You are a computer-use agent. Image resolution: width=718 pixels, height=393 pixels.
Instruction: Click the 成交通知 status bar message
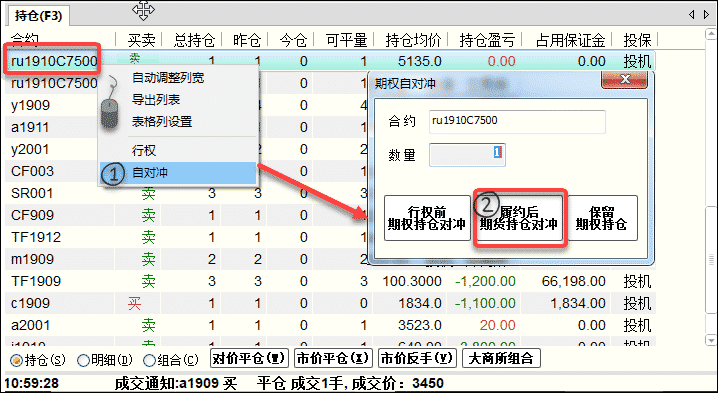(x=279, y=383)
